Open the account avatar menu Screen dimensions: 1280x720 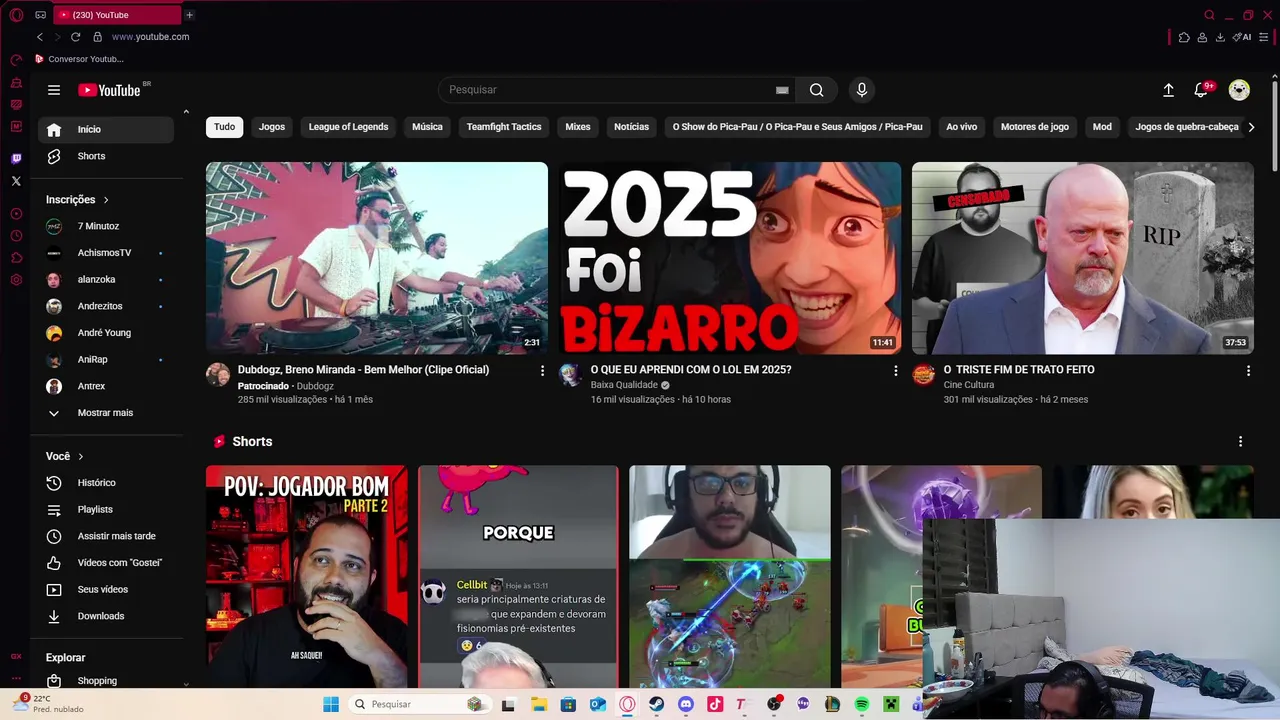pos(1239,90)
